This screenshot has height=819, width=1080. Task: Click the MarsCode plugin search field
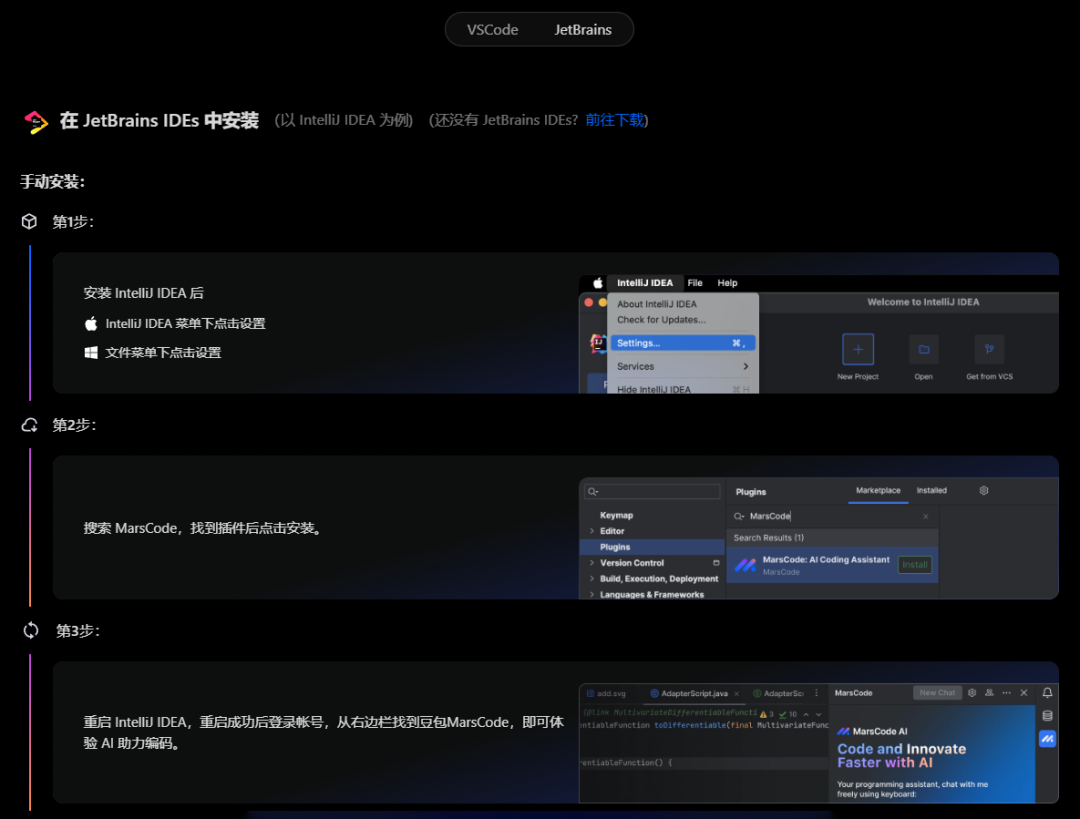[832, 516]
